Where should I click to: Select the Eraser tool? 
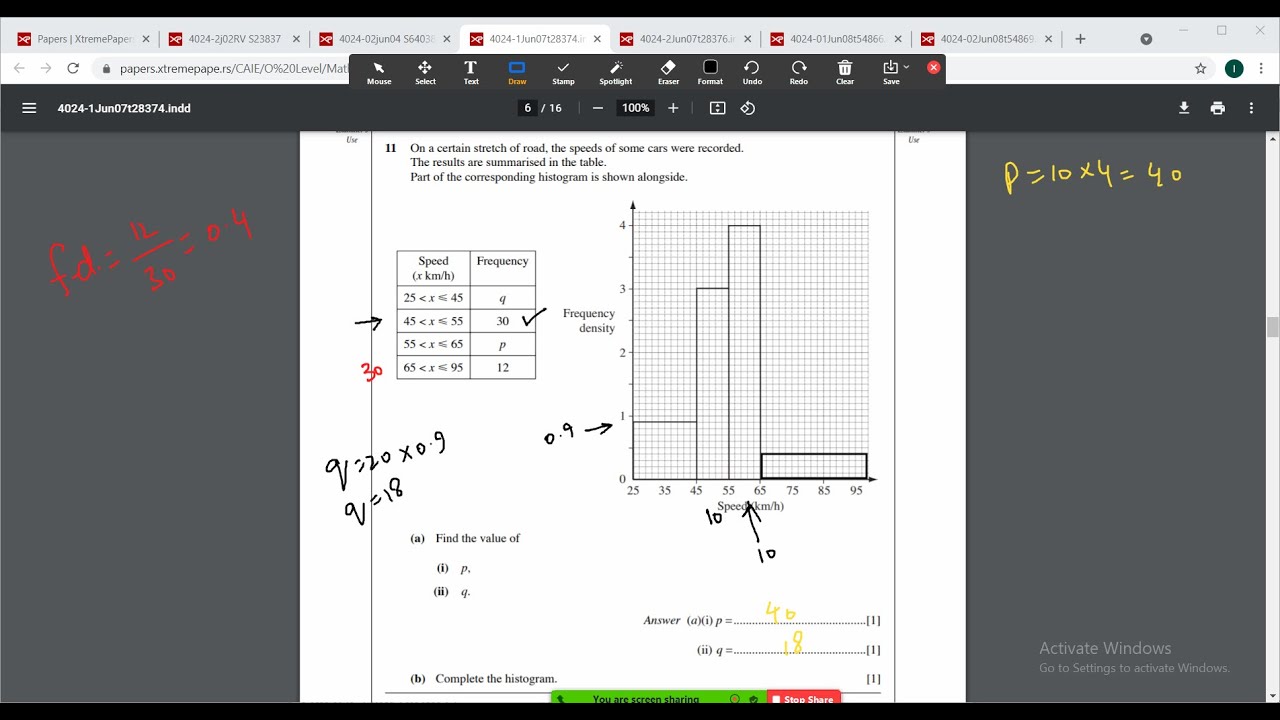[x=668, y=72]
